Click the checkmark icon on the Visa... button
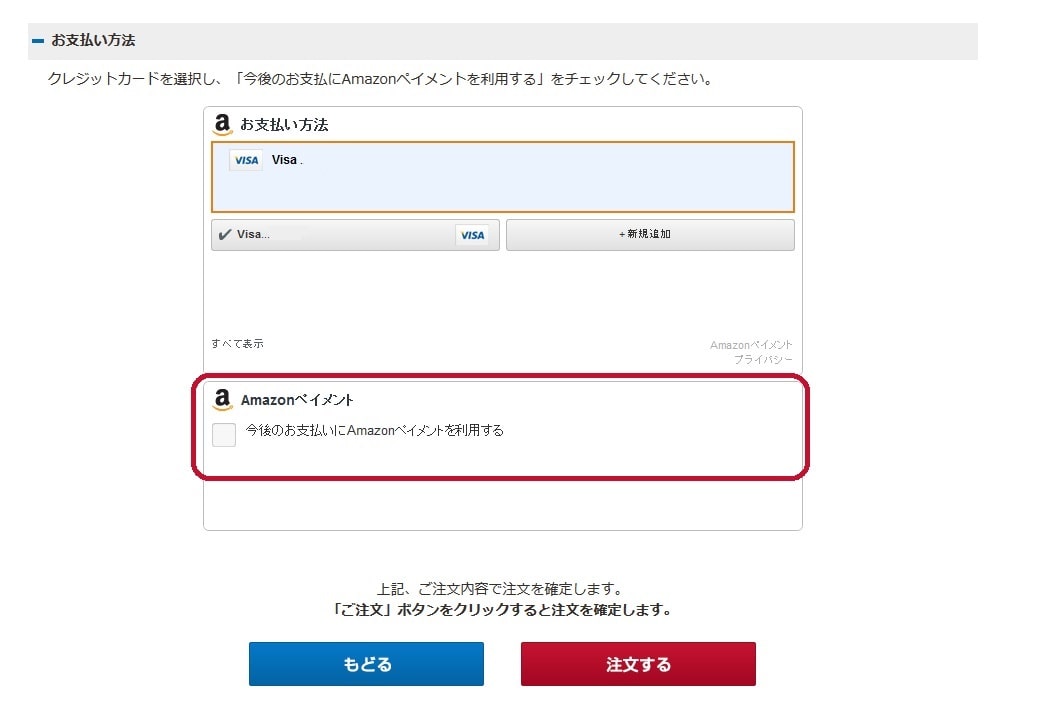This screenshot has height=701, width=1045. [225, 235]
